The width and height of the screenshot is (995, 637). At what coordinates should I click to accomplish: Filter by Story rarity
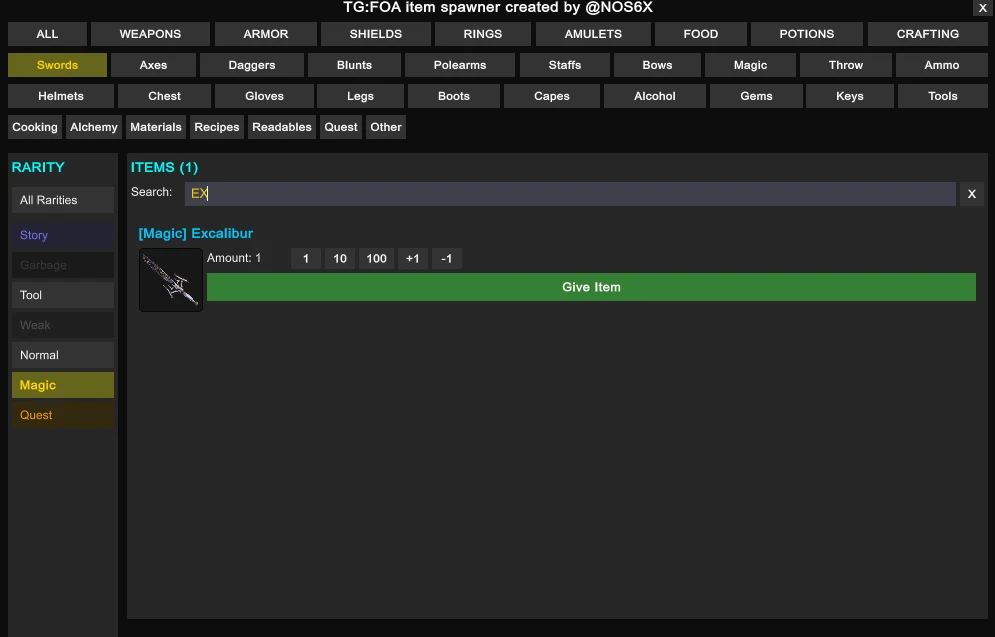tap(63, 235)
